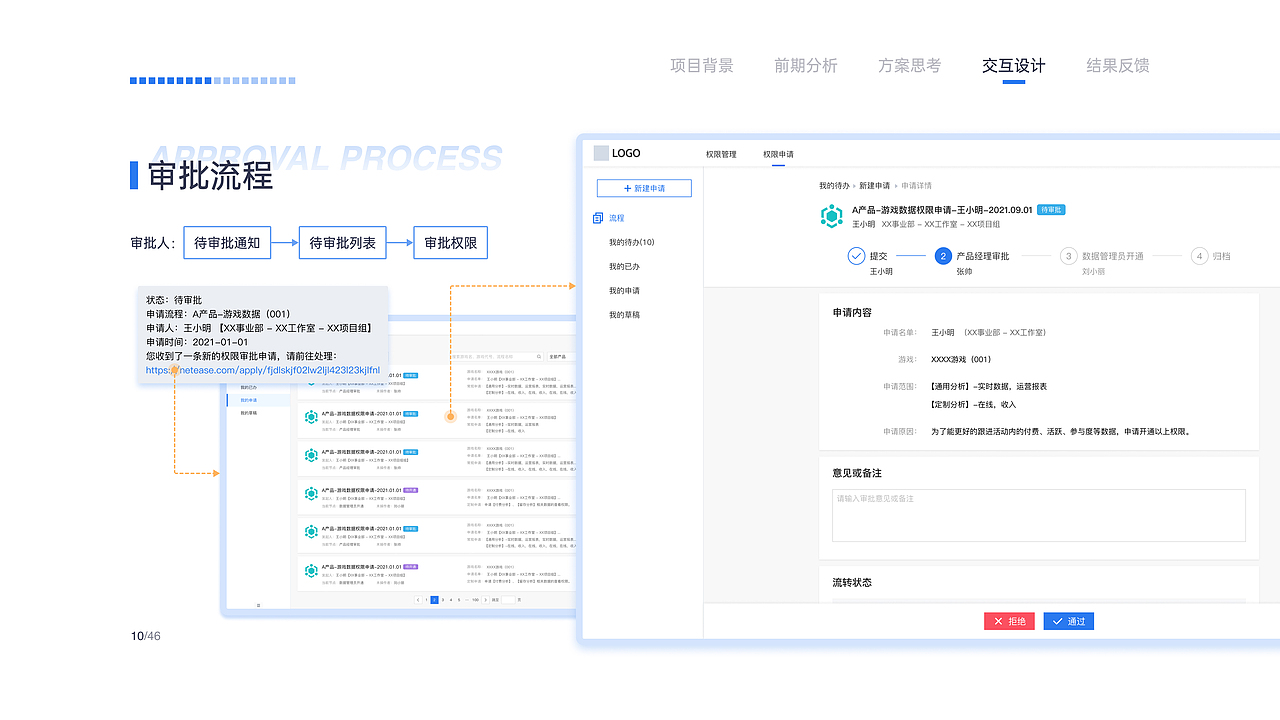
Task: Click the 10/46 page number
Action: tap(146, 636)
